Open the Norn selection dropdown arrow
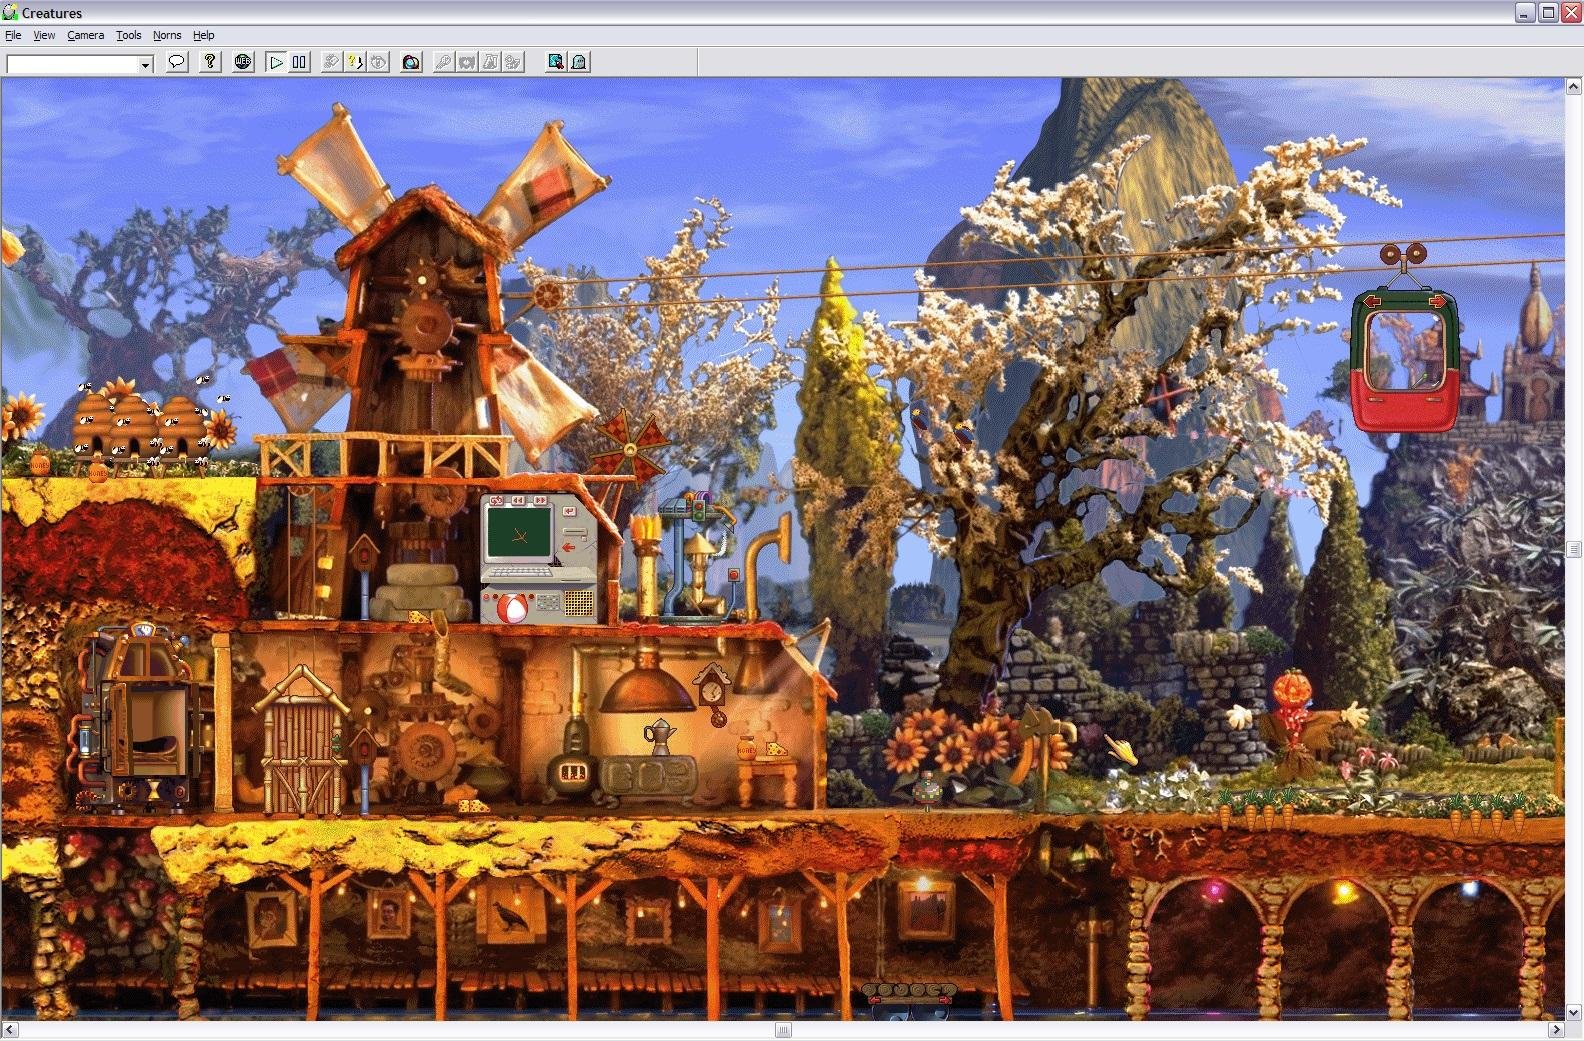This screenshot has height=1041, width=1584. pyautogui.click(x=145, y=65)
